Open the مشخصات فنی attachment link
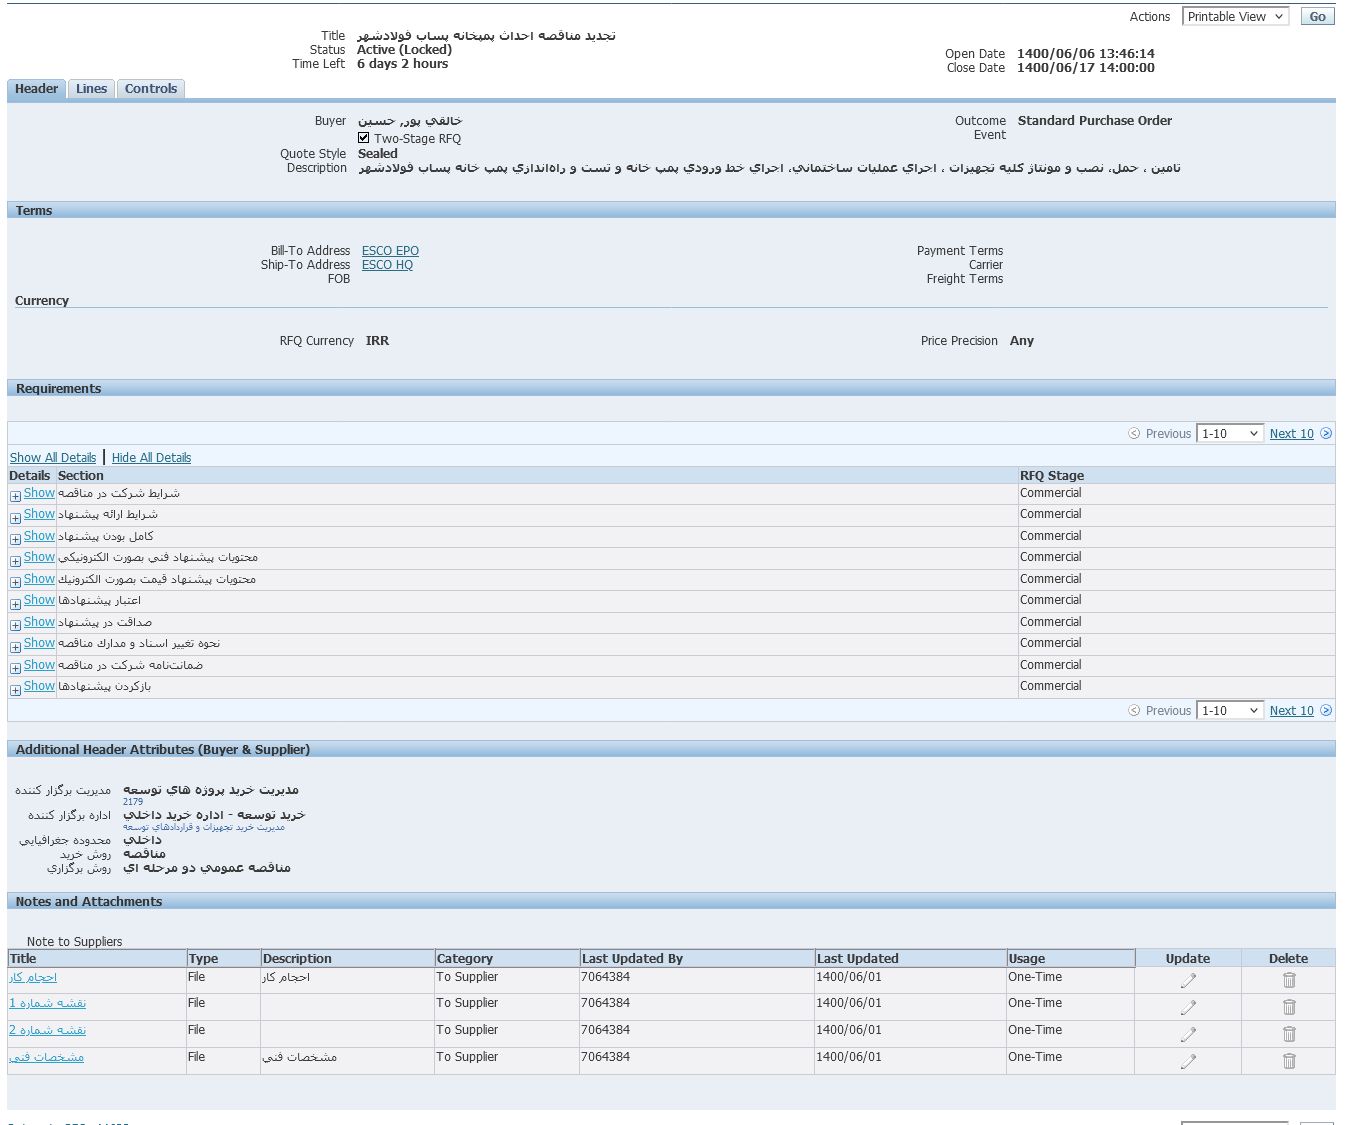This screenshot has height=1125, width=1345. pyautogui.click(x=46, y=1057)
